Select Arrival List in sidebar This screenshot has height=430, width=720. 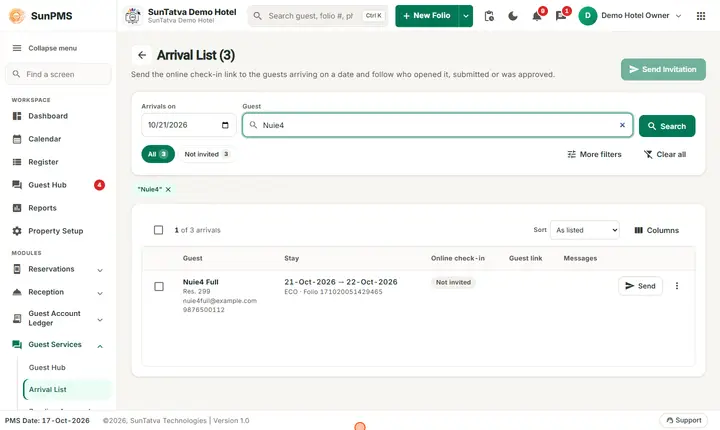pyautogui.click(x=67, y=390)
